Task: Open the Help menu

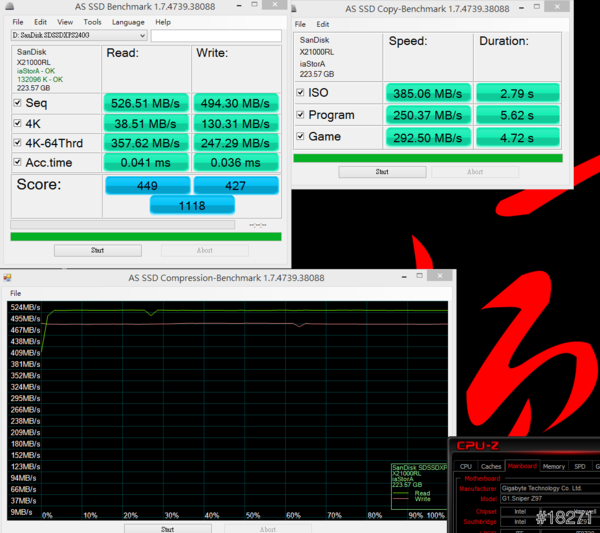Action: 163,21
